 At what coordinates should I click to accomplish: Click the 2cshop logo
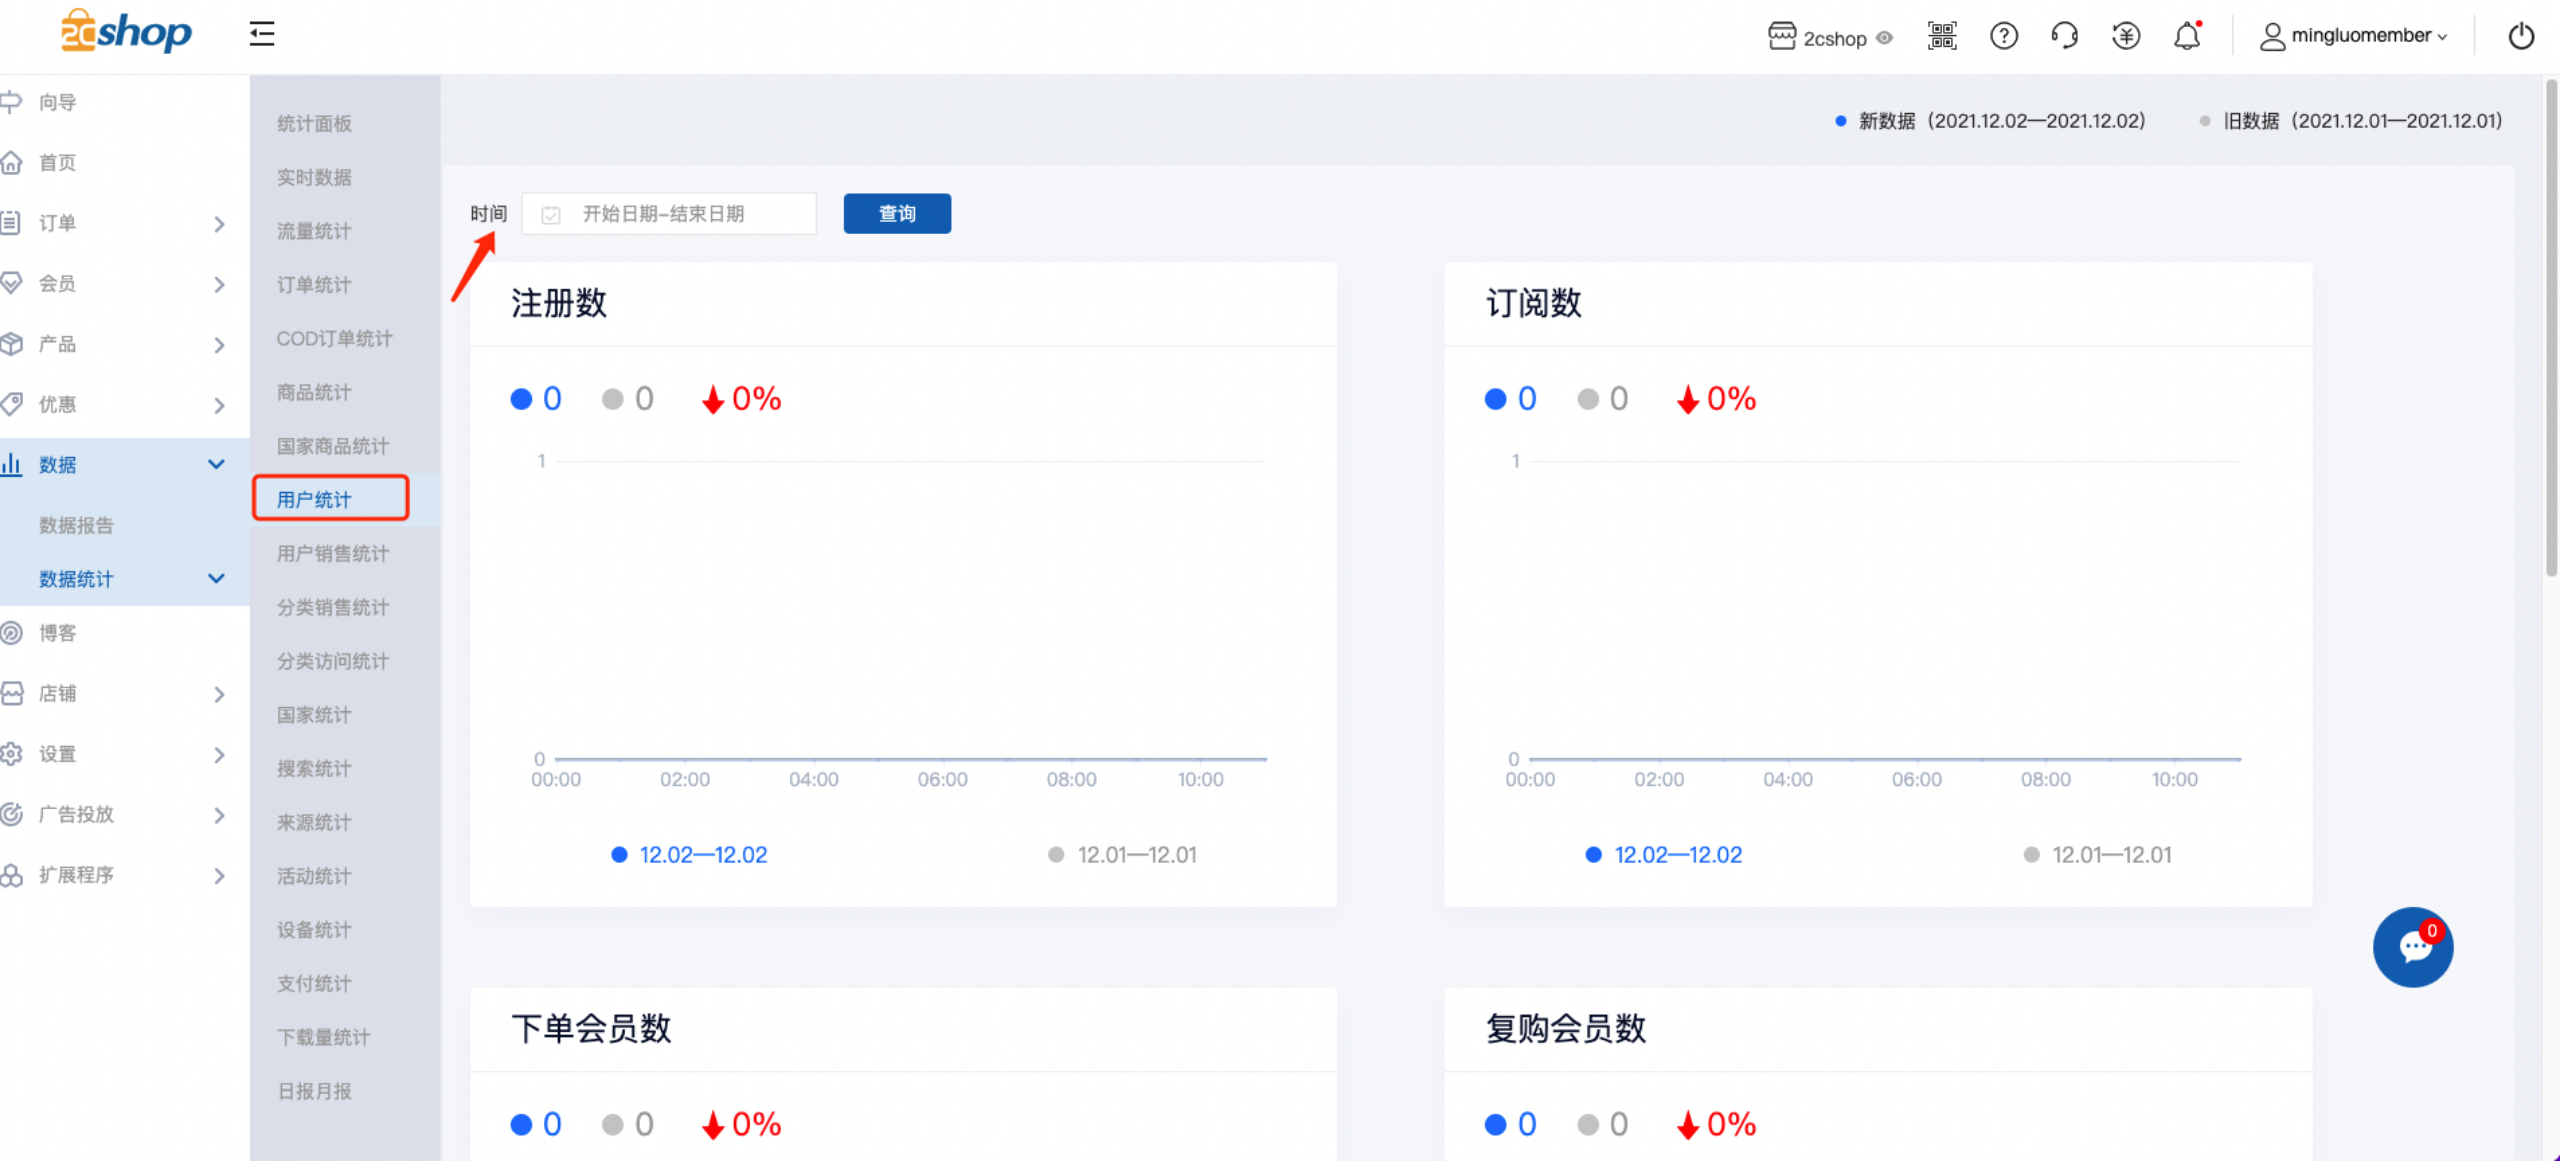pos(126,32)
